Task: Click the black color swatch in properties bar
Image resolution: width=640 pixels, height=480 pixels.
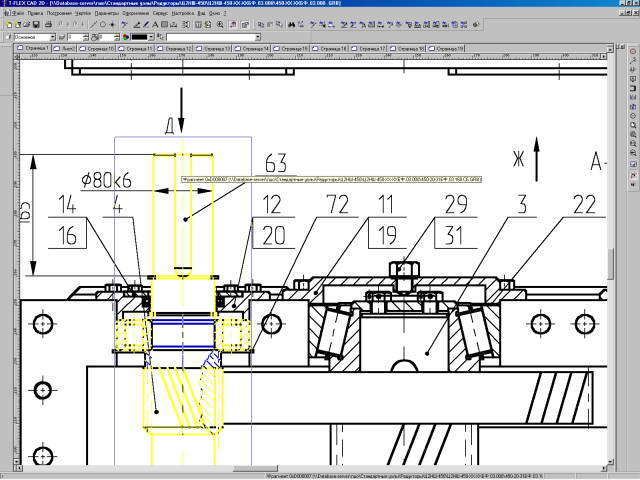Action: pyautogui.click(x=140, y=36)
